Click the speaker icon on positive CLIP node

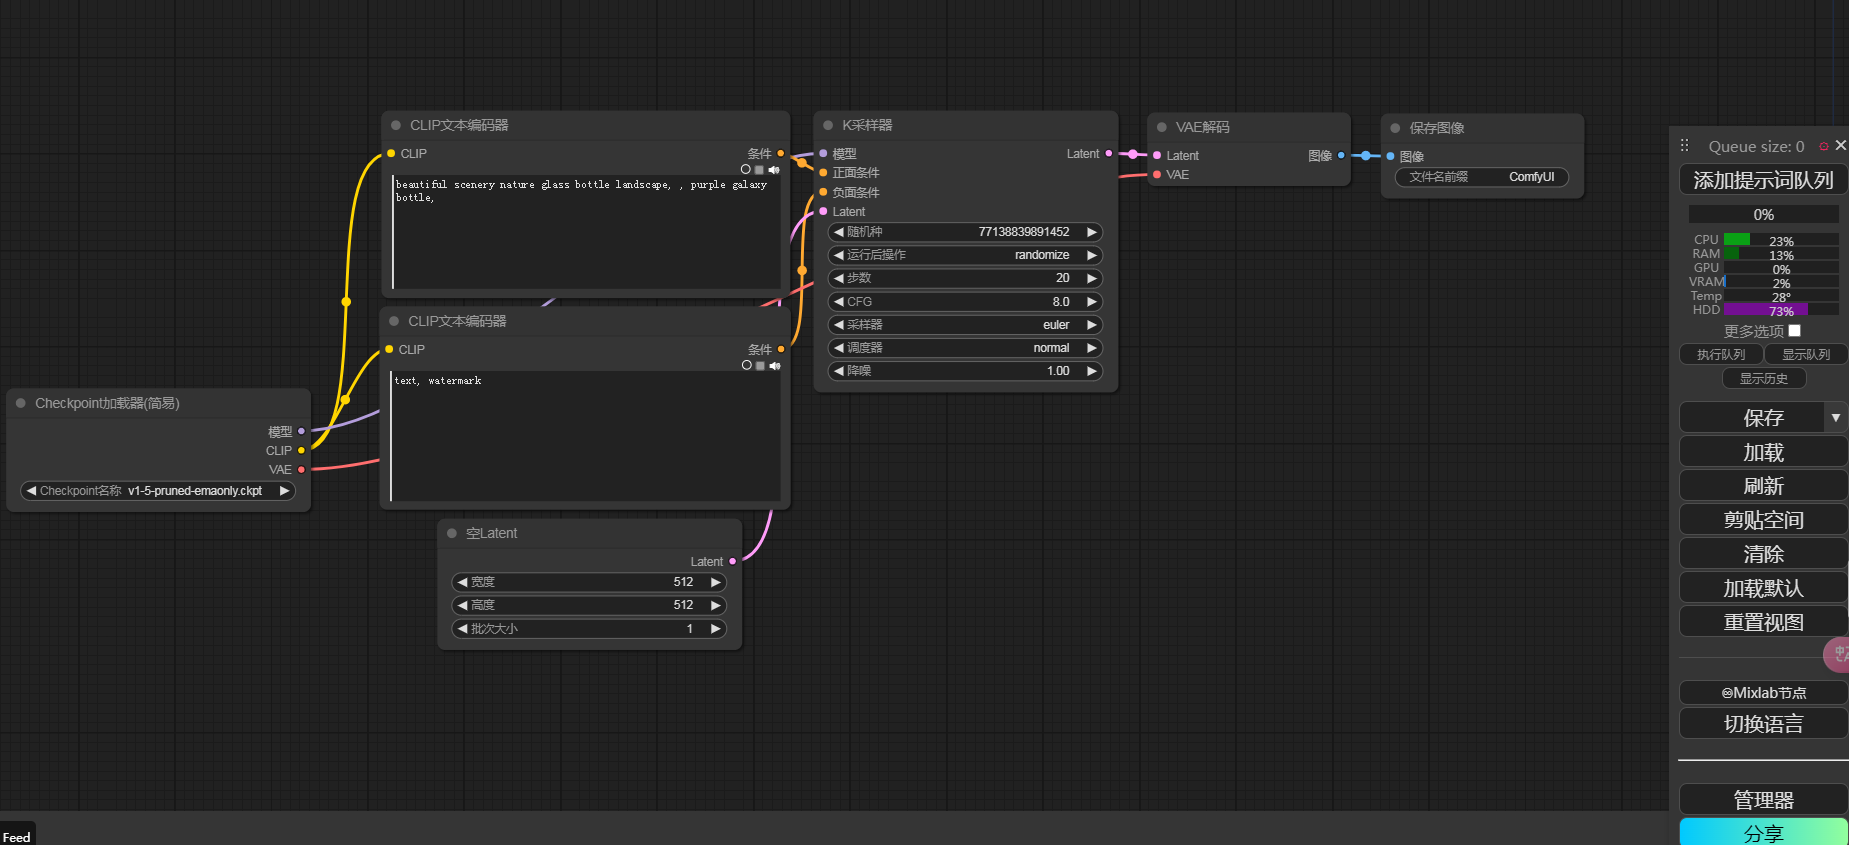click(x=774, y=170)
